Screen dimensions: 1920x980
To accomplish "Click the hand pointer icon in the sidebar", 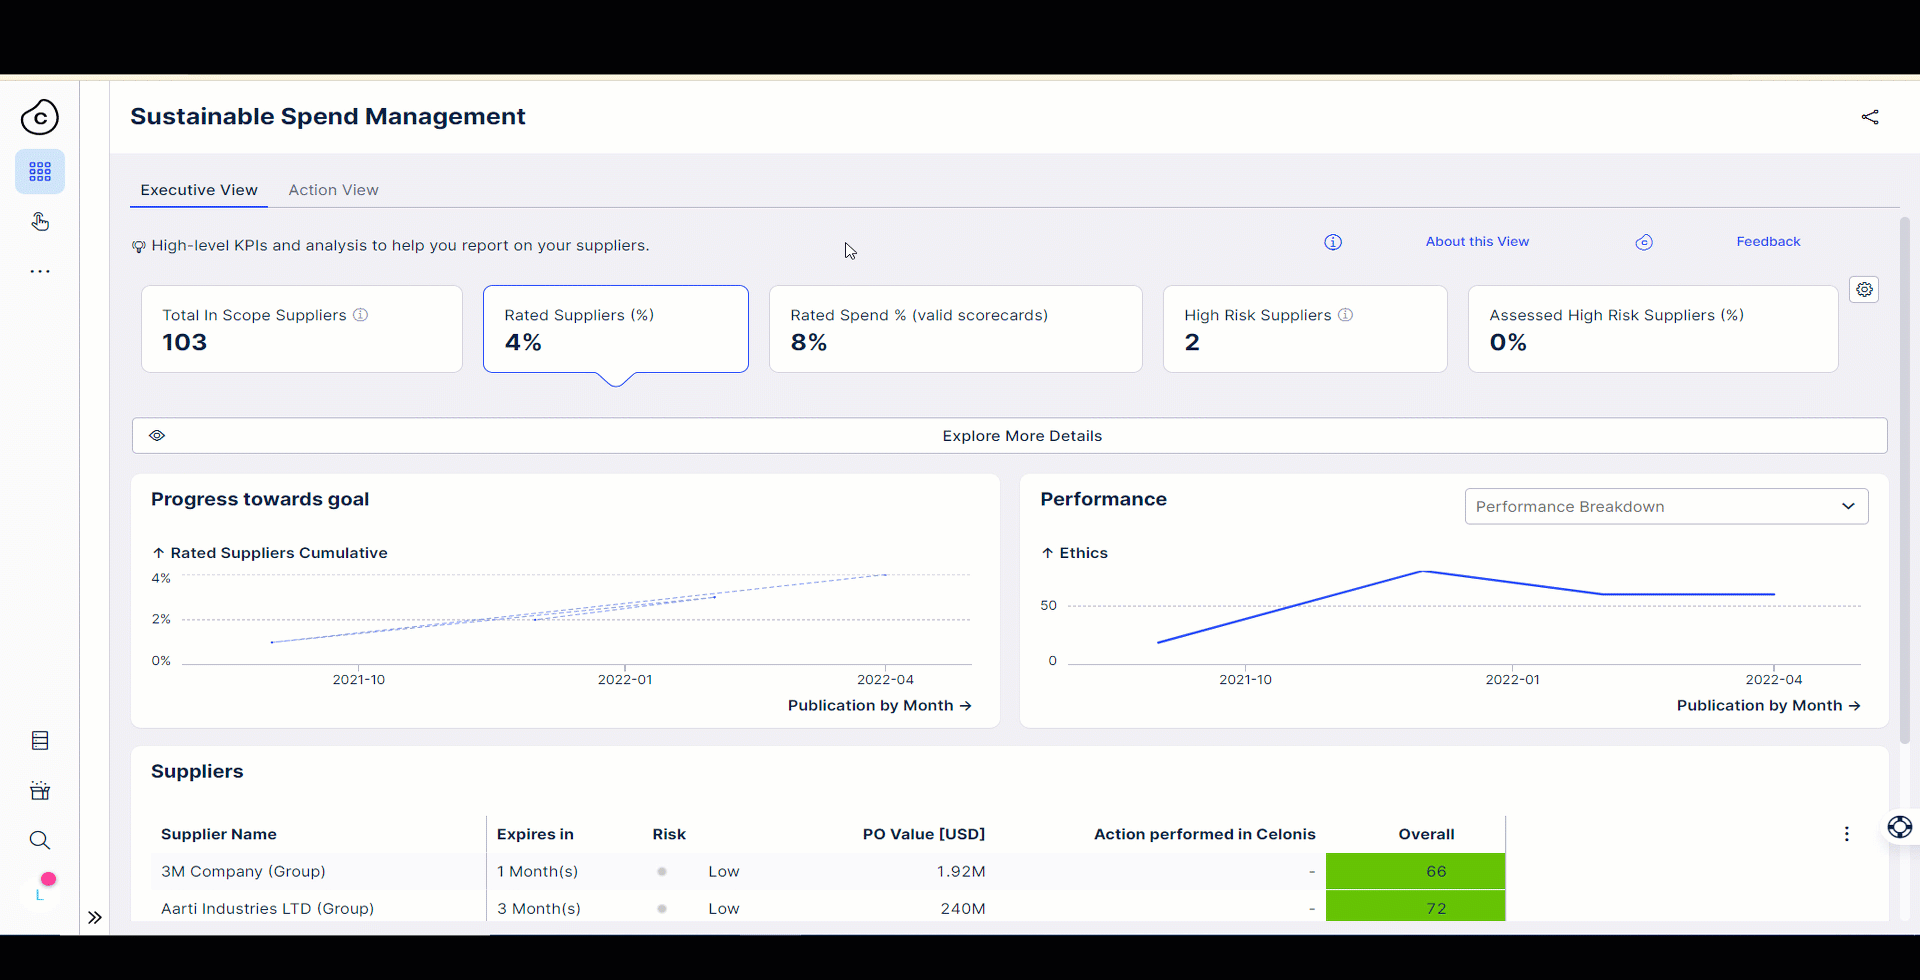I will [x=40, y=221].
